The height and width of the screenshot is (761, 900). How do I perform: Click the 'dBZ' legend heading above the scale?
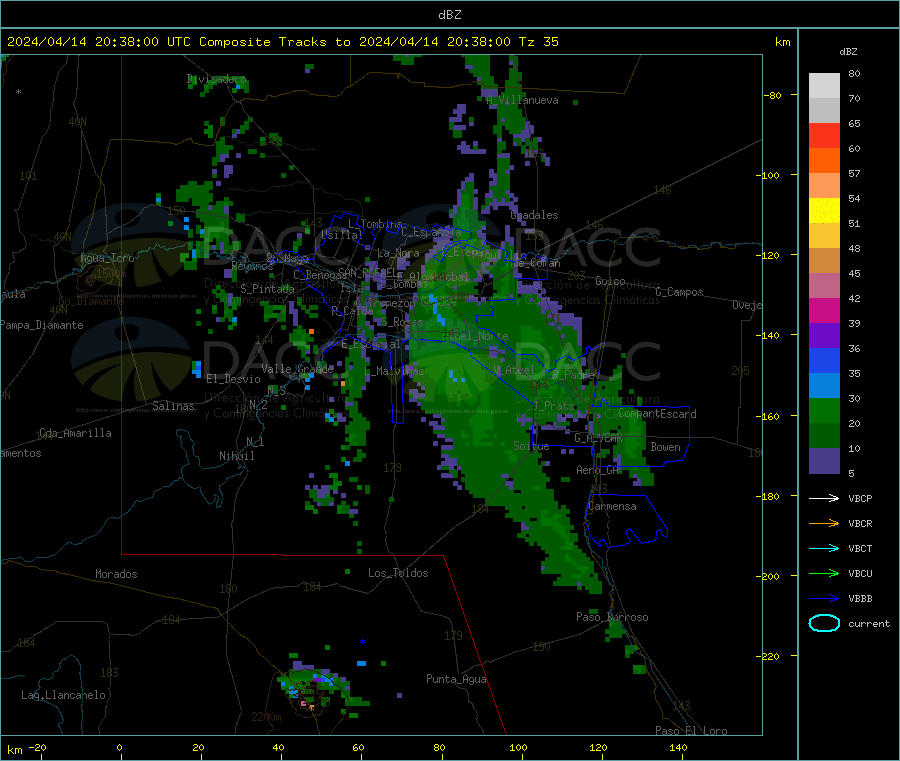click(x=848, y=52)
